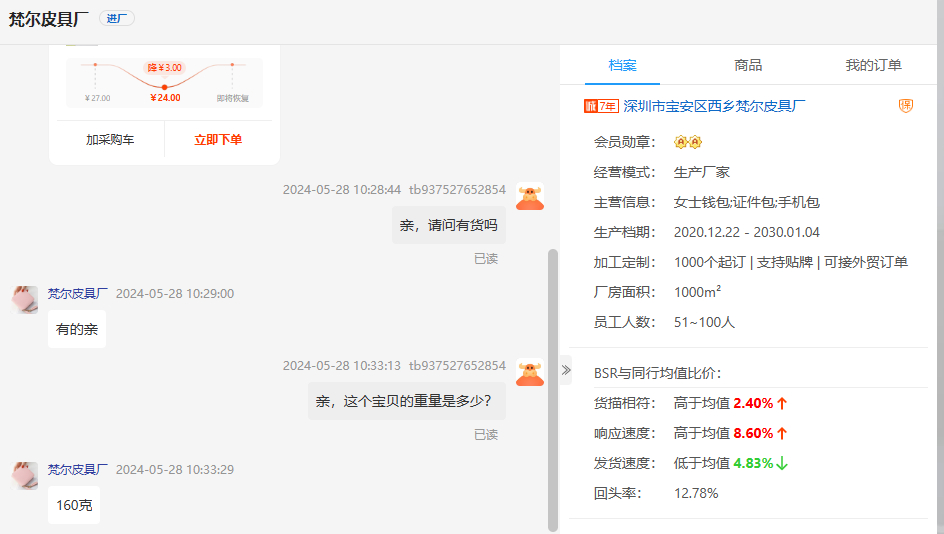Click buyer avatar beside the weight question
Screen dimensions: 944x534
click(x=530, y=373)
